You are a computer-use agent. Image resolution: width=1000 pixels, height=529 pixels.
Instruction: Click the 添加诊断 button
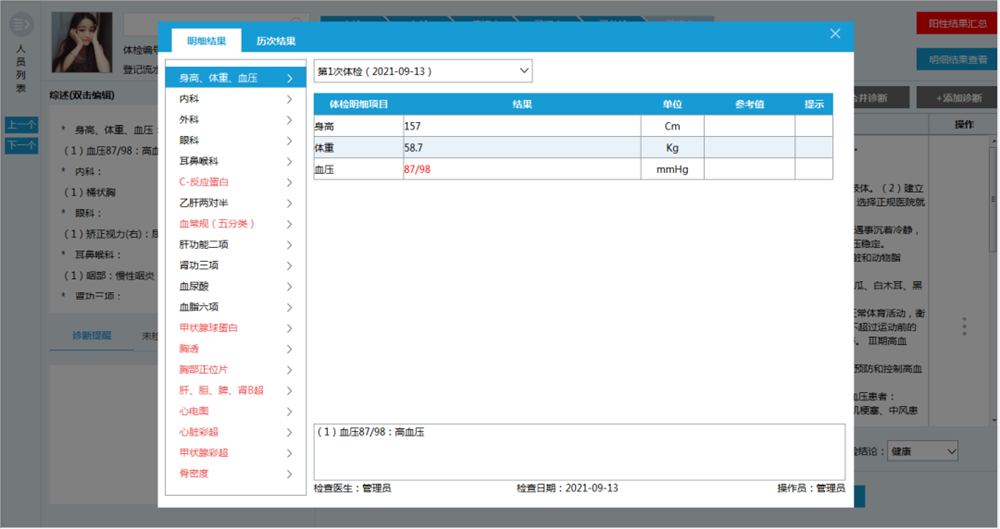[956, 98]
